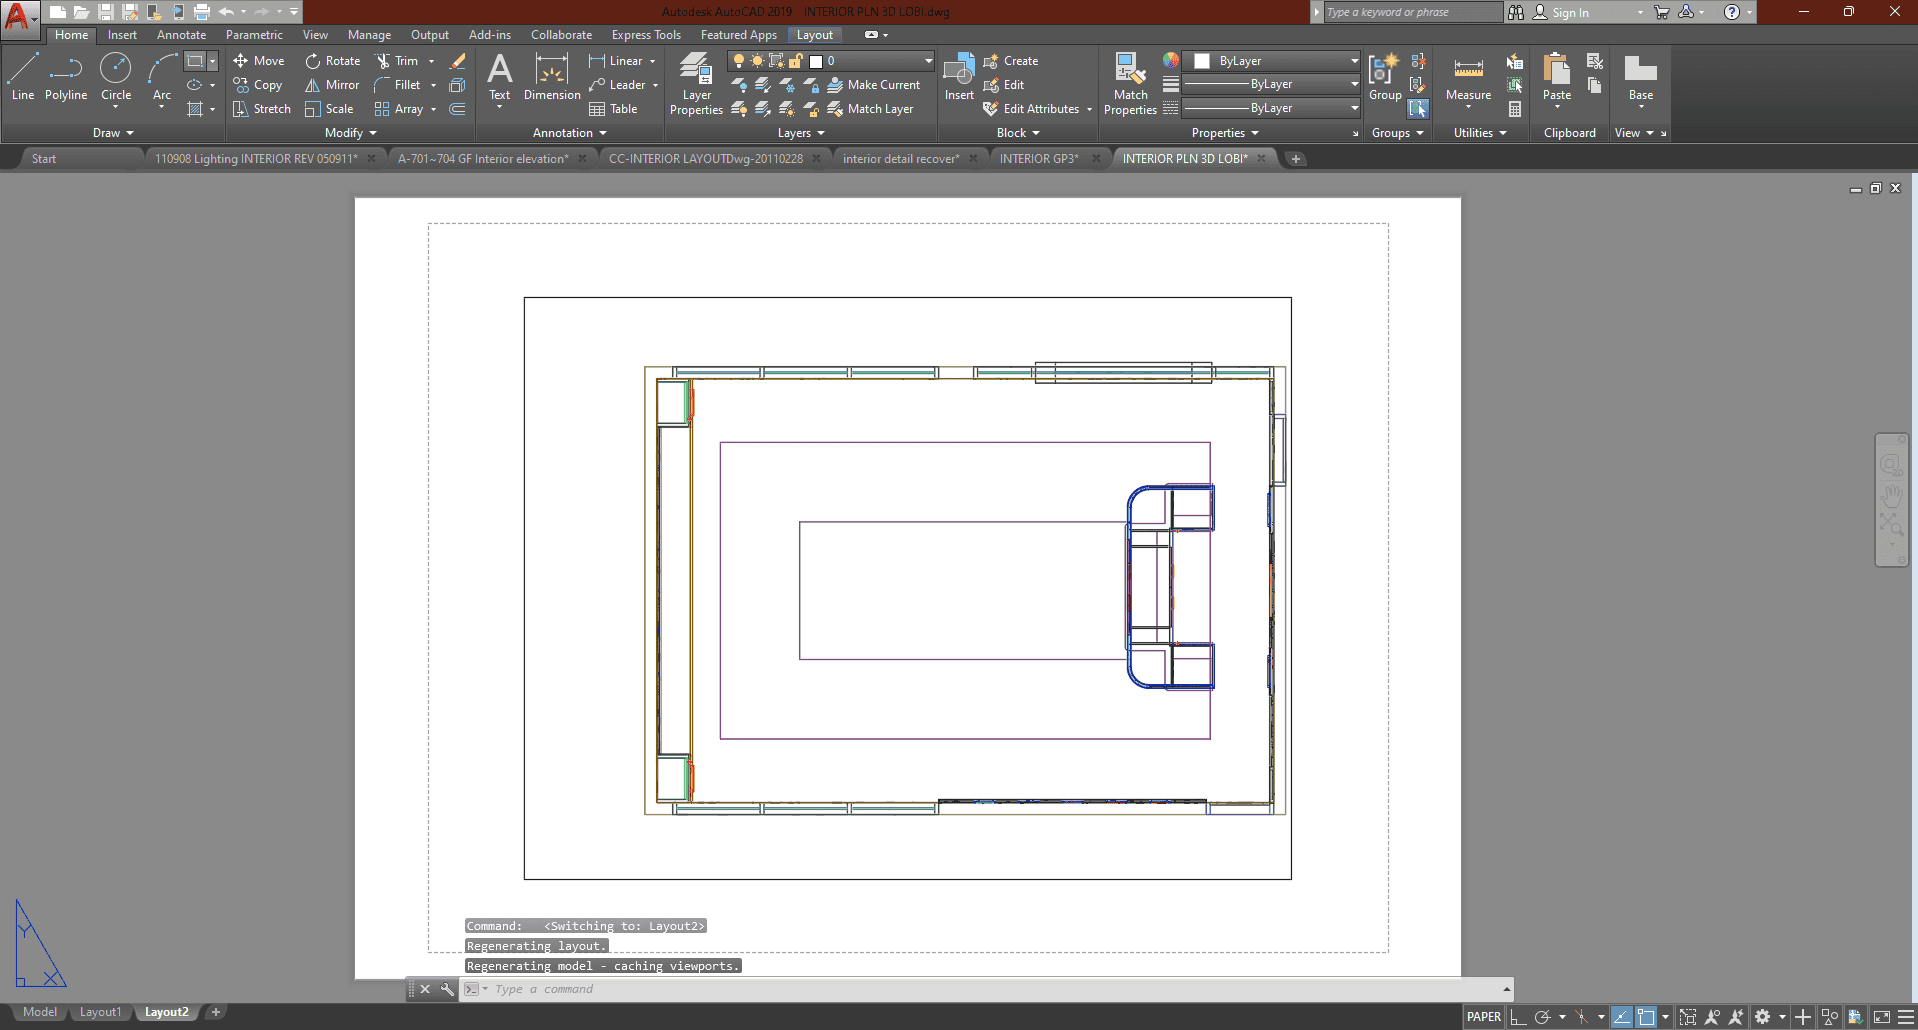Viewport: 1918px width, 1030px height.
Task: Select the Polyline draw tool
Action: tap(66, 77)
